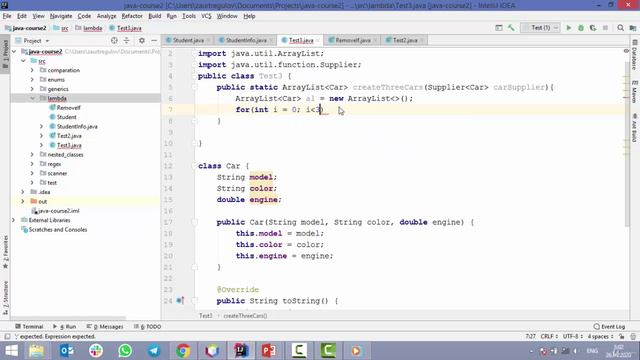640x360 pixels.
Task: Open the Ant Build side tool window
Action: pyautogui.click(x=635, y=128)
